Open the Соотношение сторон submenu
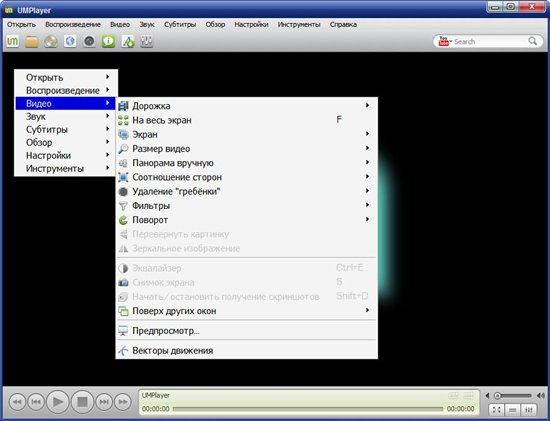550x421 pixels. [x=247, y=177]
